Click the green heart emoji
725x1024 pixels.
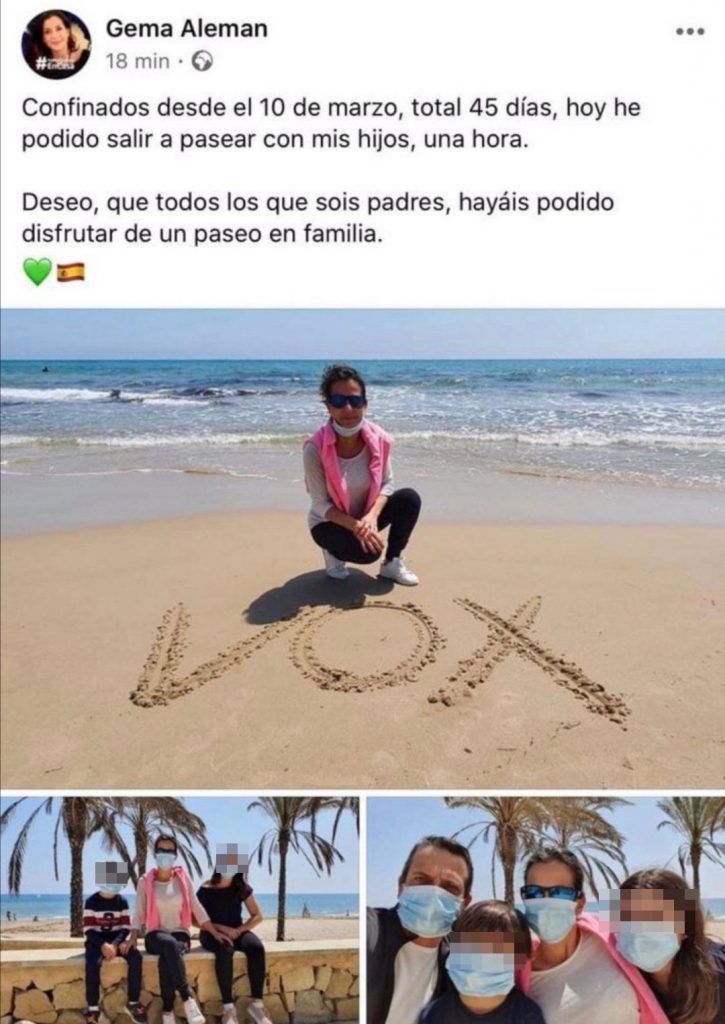pos(37,271)
